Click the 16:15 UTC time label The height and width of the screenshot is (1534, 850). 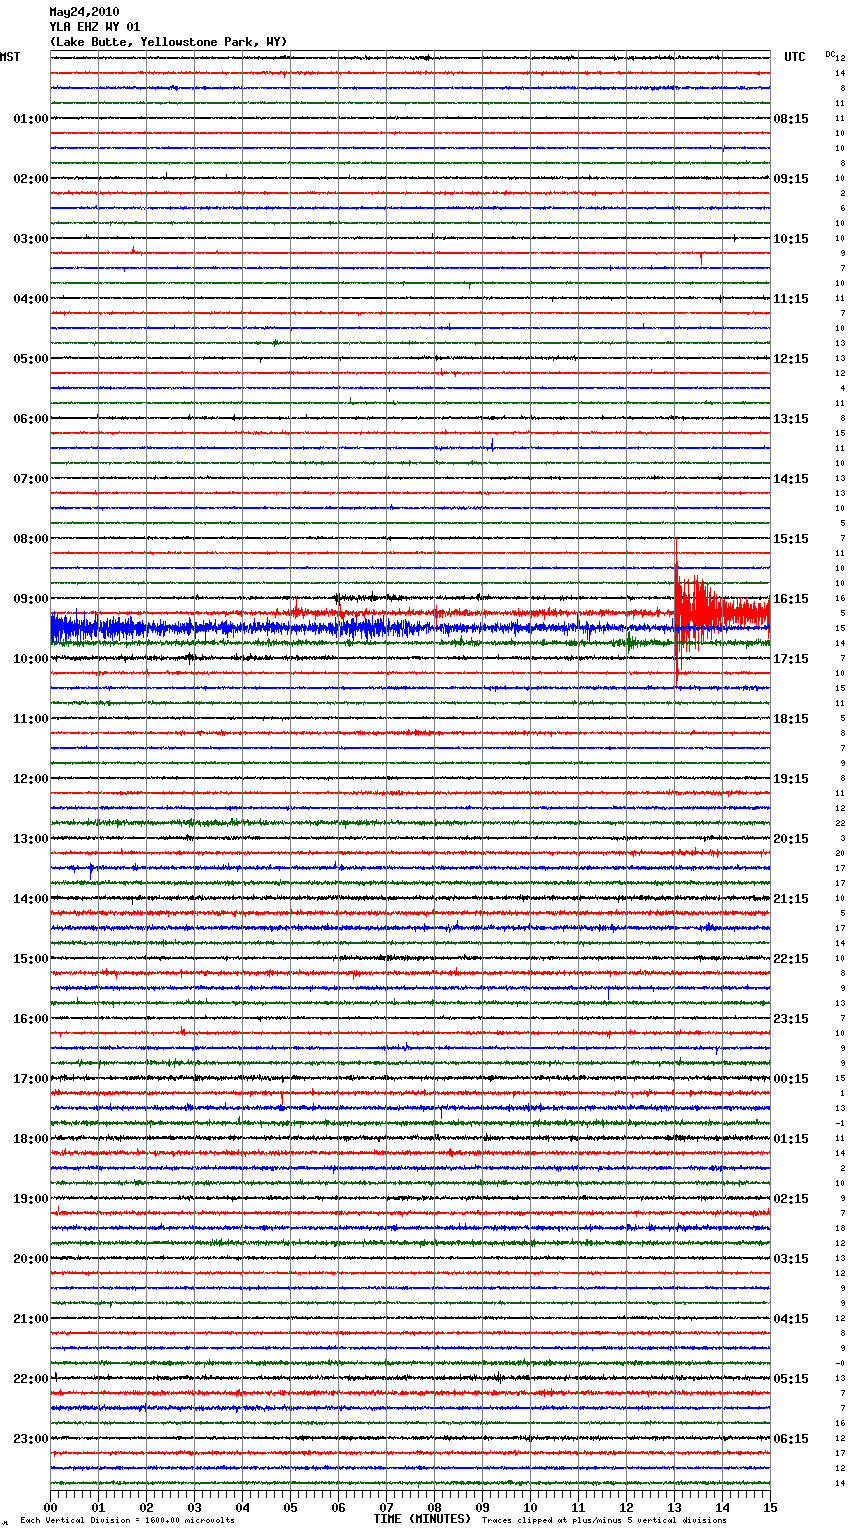(791, 599)
